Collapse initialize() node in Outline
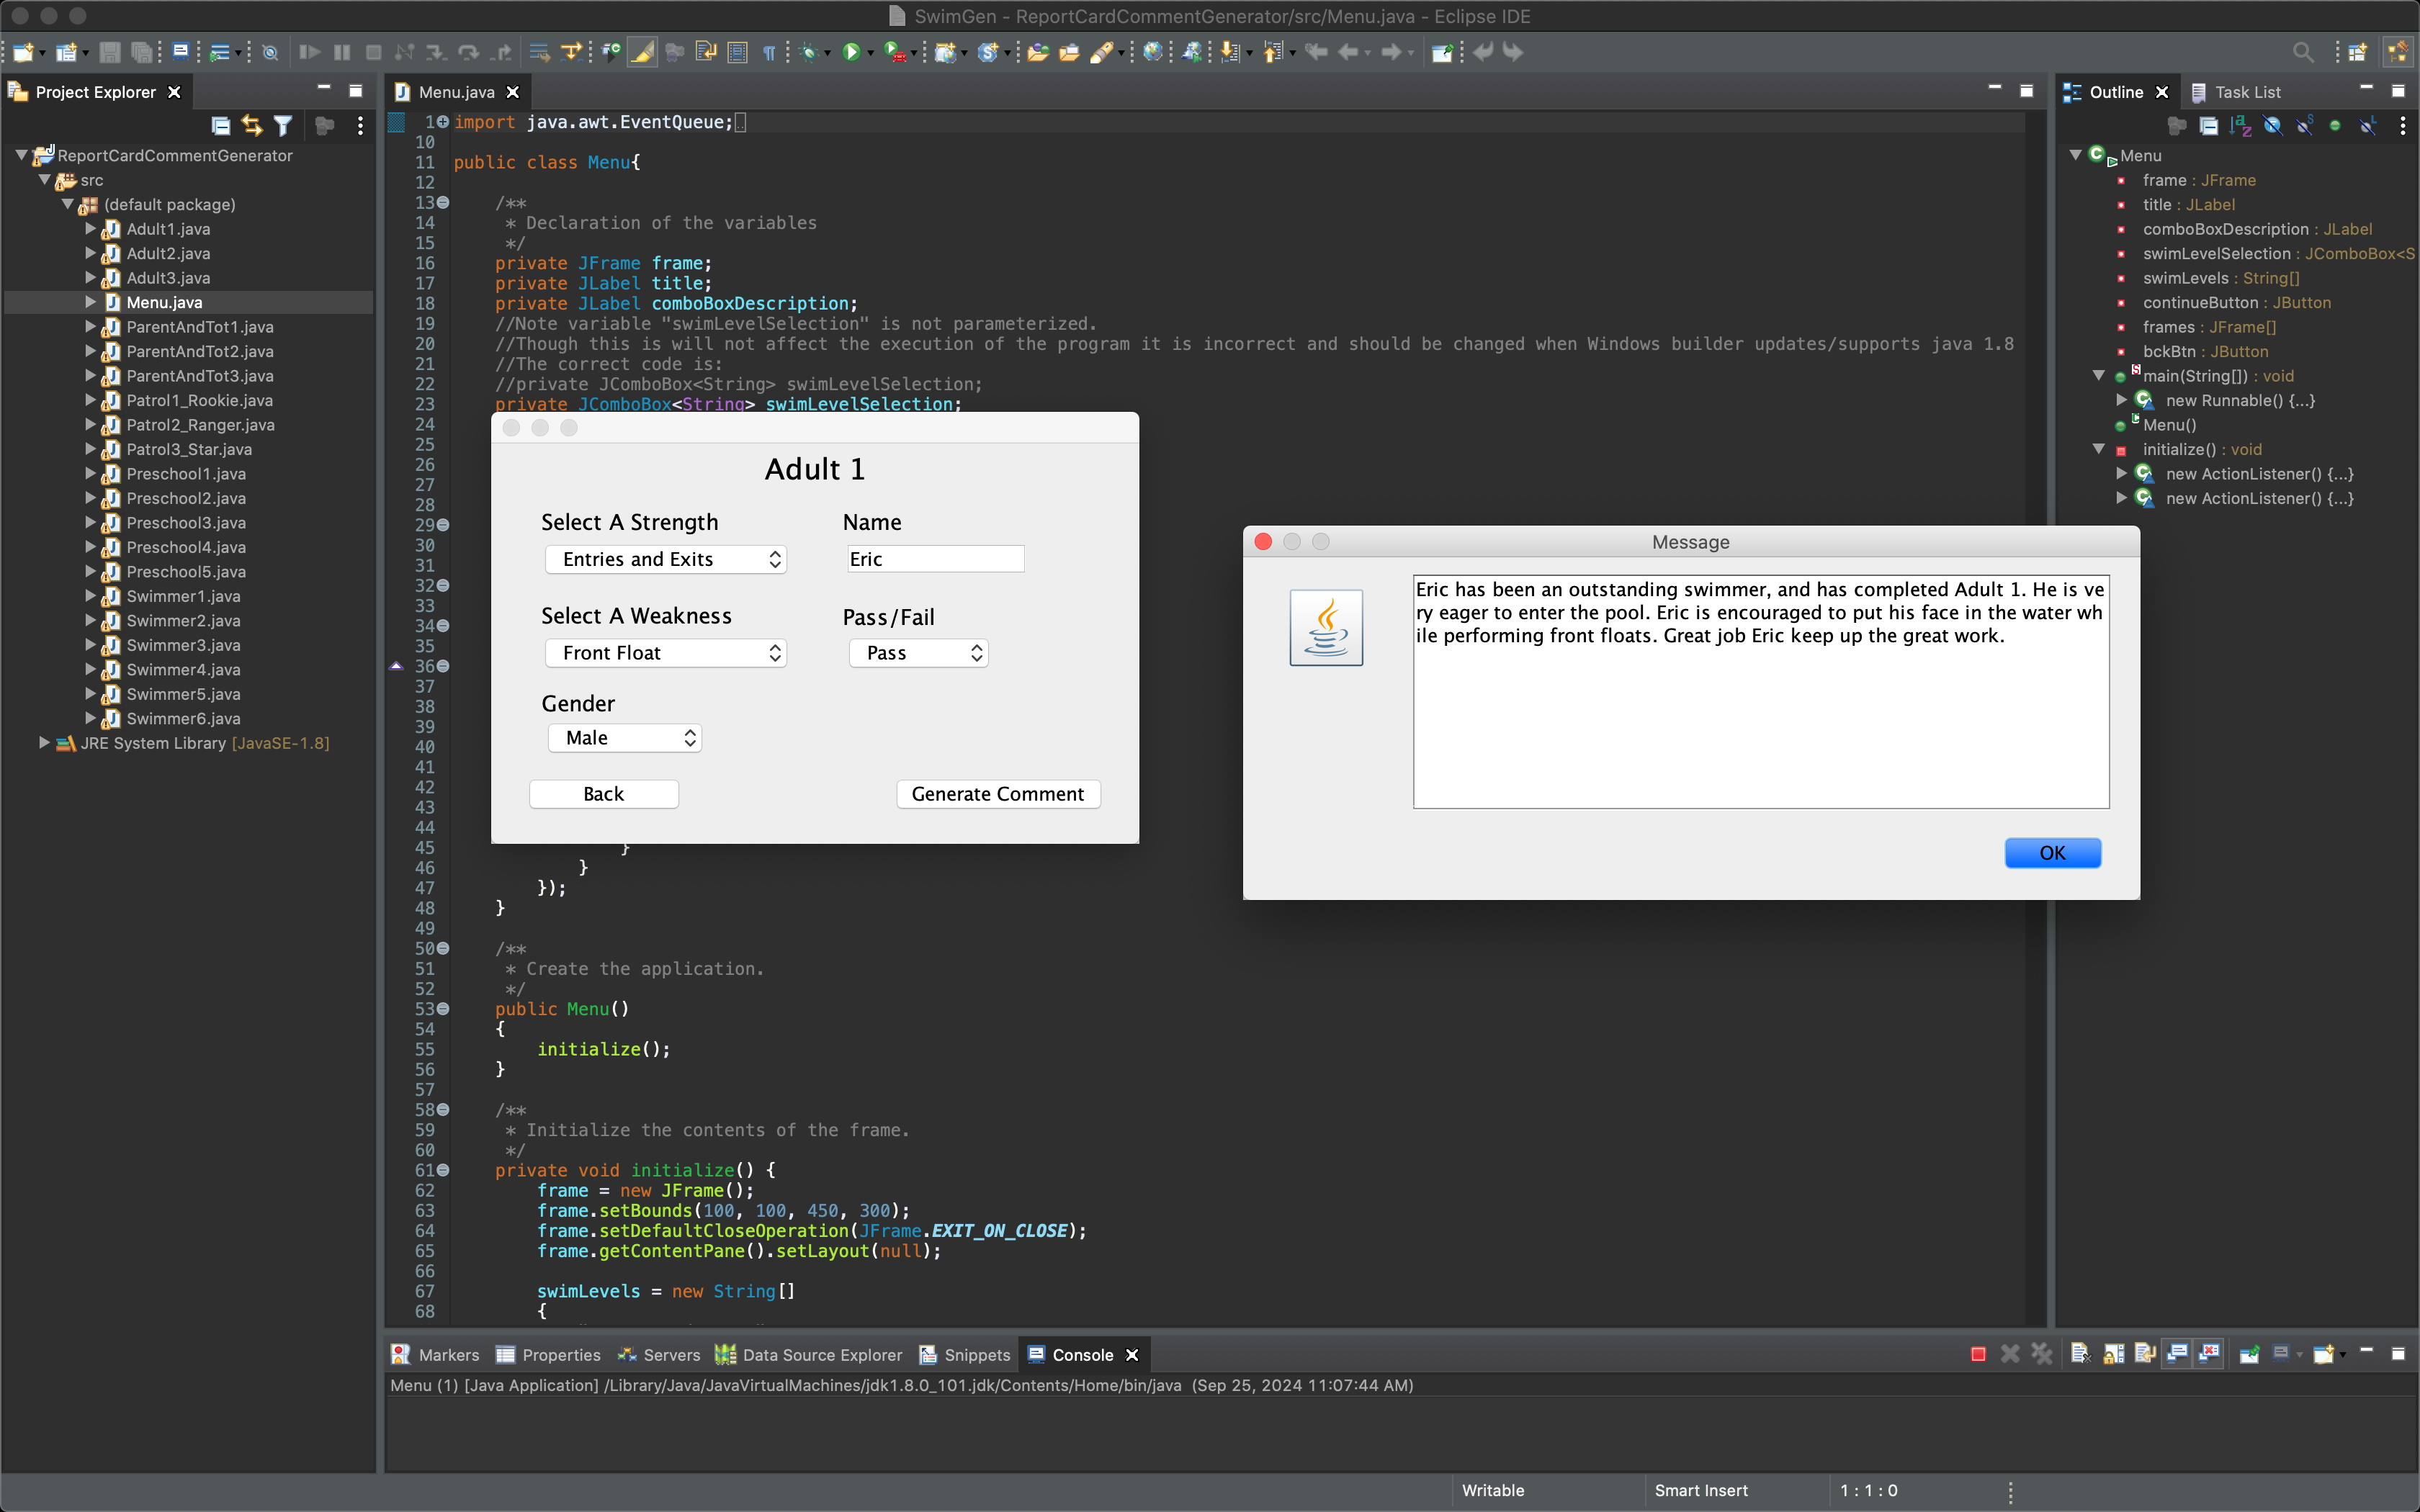Screen dimensions: 2420x1512 pos(2099,449)
